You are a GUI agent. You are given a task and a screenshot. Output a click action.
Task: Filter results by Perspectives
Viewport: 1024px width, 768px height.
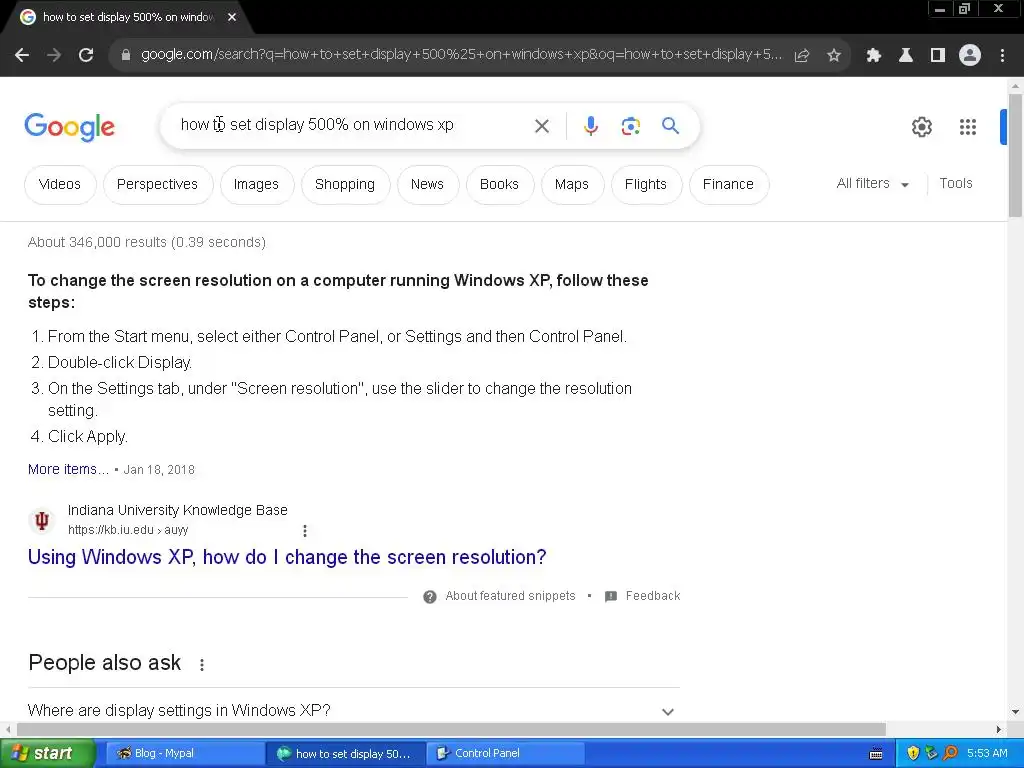click(157, 185)
